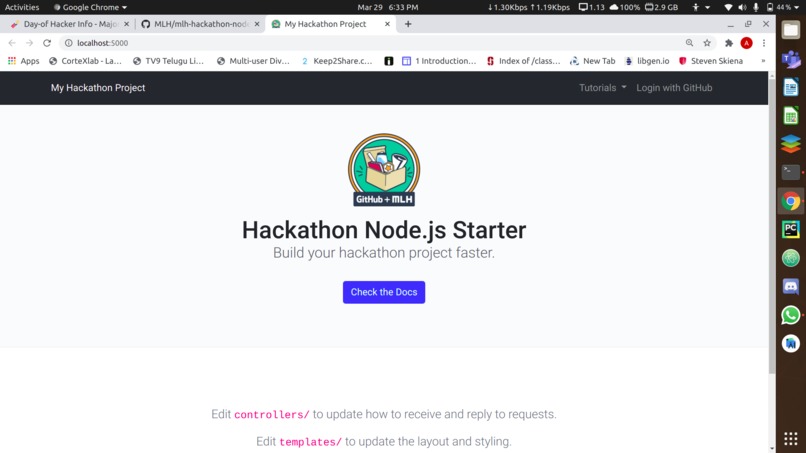Viewport: 806px width, 453px height.
Task: Open a new tab with plus button
Action: pyautogui.click(x=408, y=24)
